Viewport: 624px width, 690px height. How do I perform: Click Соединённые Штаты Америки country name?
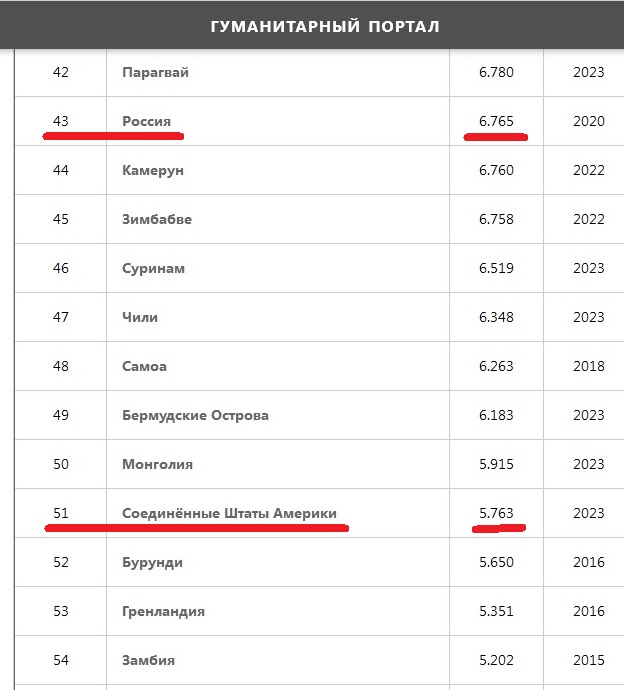click(x=229, y=513)
